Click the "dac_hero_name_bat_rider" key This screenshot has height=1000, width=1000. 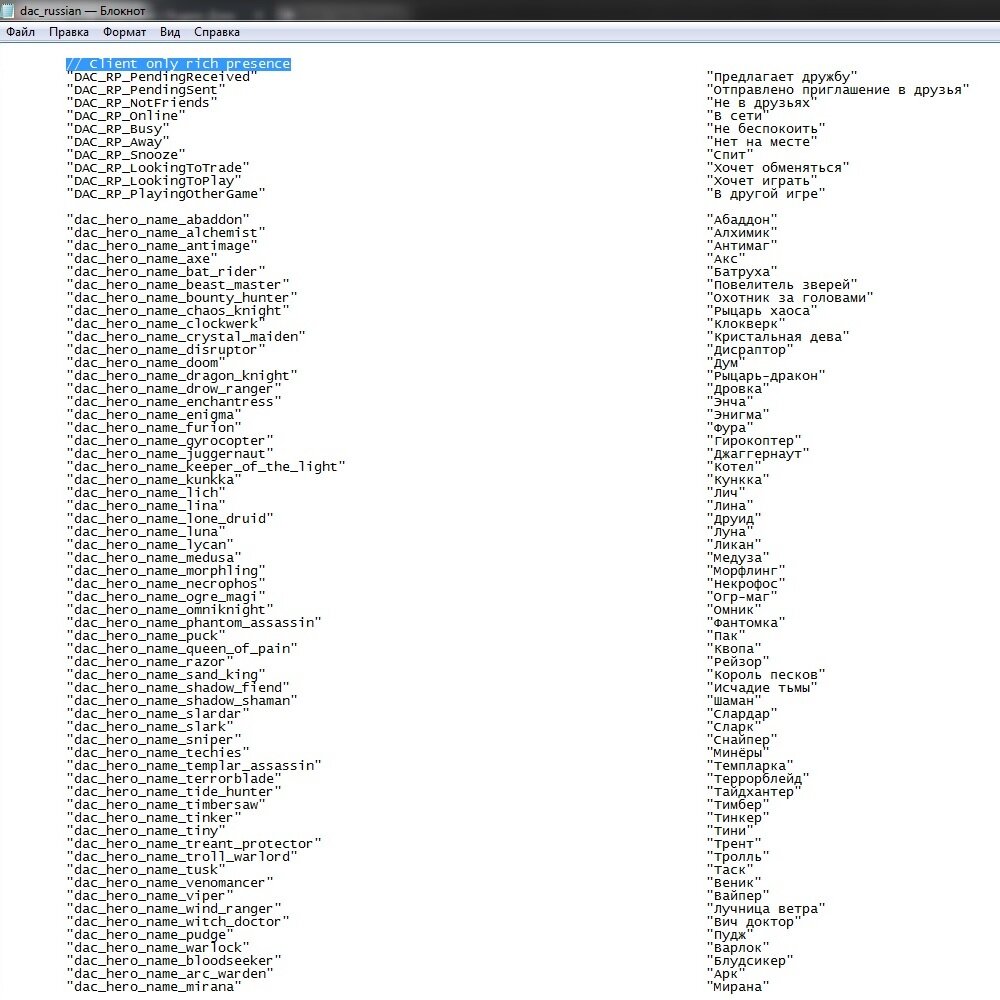166,272
